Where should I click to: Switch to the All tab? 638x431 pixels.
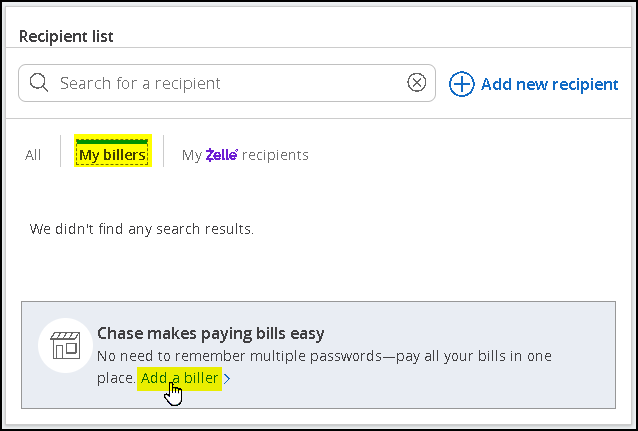(x=33, y=155)
